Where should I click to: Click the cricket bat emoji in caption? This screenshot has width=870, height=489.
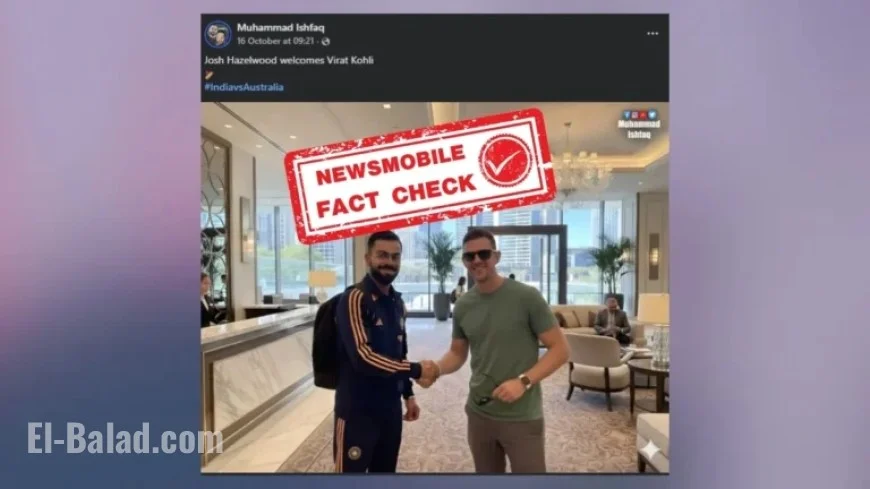pyautogui.click(x=209, y=74)
